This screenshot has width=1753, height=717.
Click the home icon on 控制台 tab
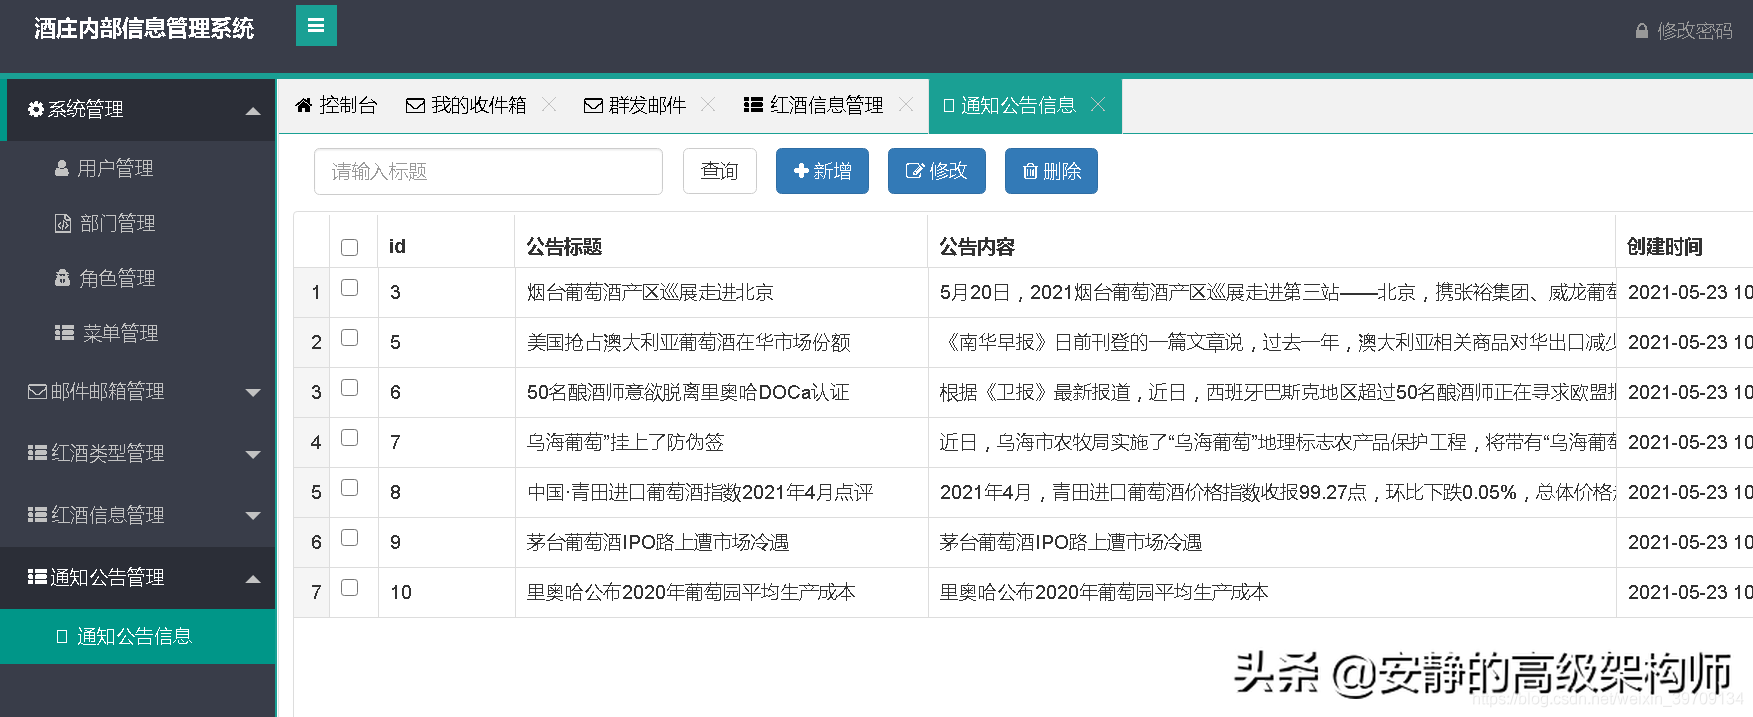click(304, 105)
